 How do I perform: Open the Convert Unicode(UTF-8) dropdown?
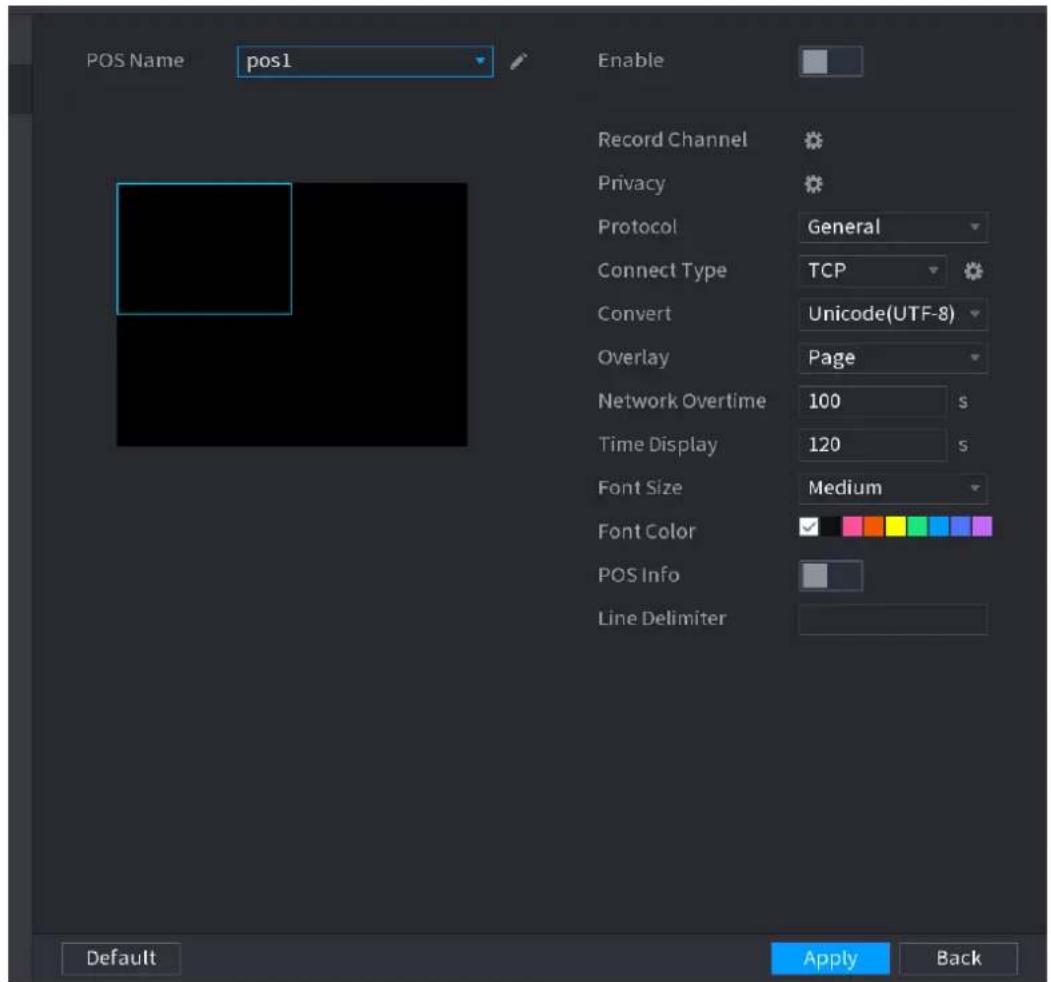[893, 314]
